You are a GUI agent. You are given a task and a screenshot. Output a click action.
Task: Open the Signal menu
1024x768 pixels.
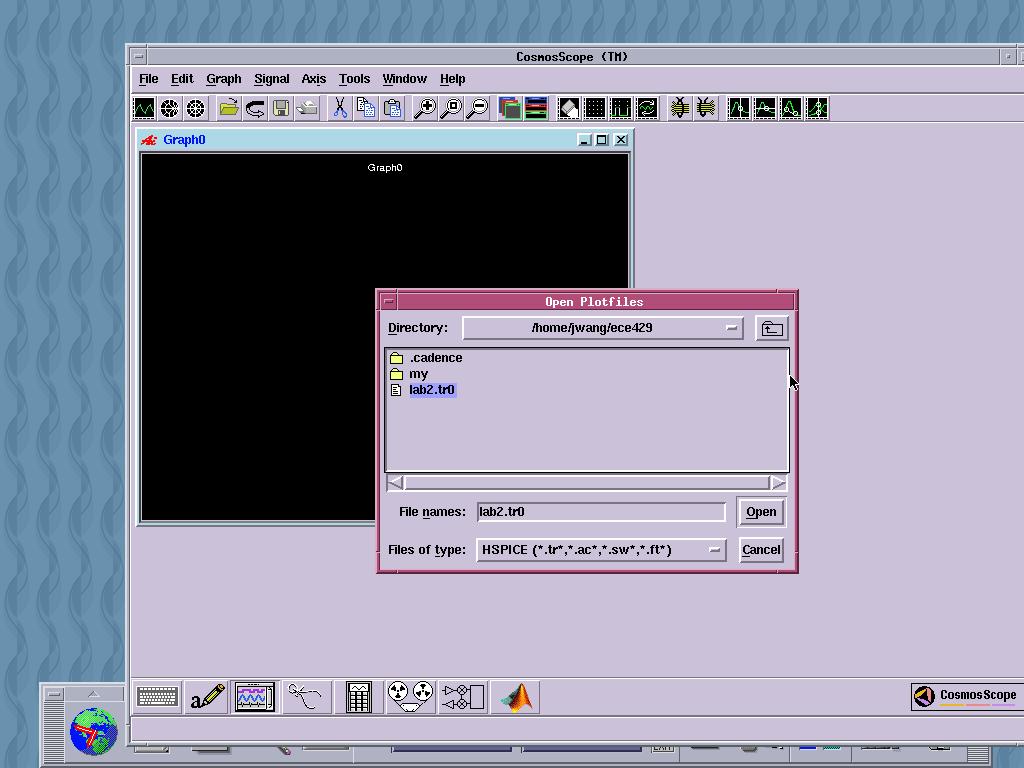click(272, 79)
